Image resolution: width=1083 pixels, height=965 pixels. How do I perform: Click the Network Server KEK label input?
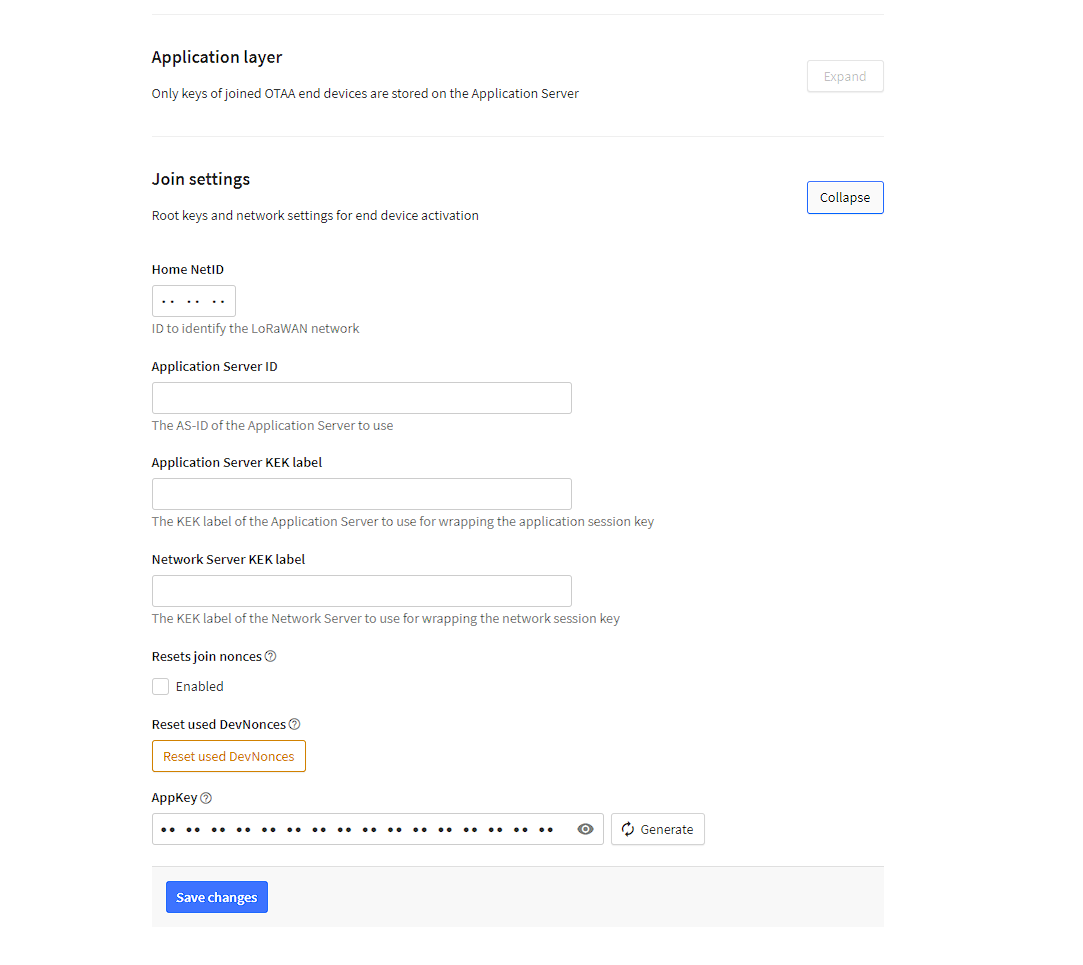click(362, 591)
